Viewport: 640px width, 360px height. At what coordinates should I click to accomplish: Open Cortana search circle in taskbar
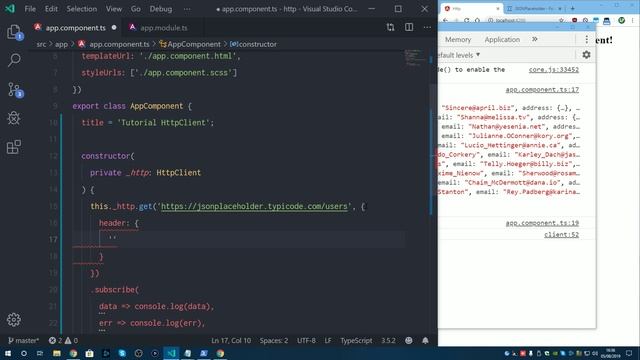pos(24,353)
